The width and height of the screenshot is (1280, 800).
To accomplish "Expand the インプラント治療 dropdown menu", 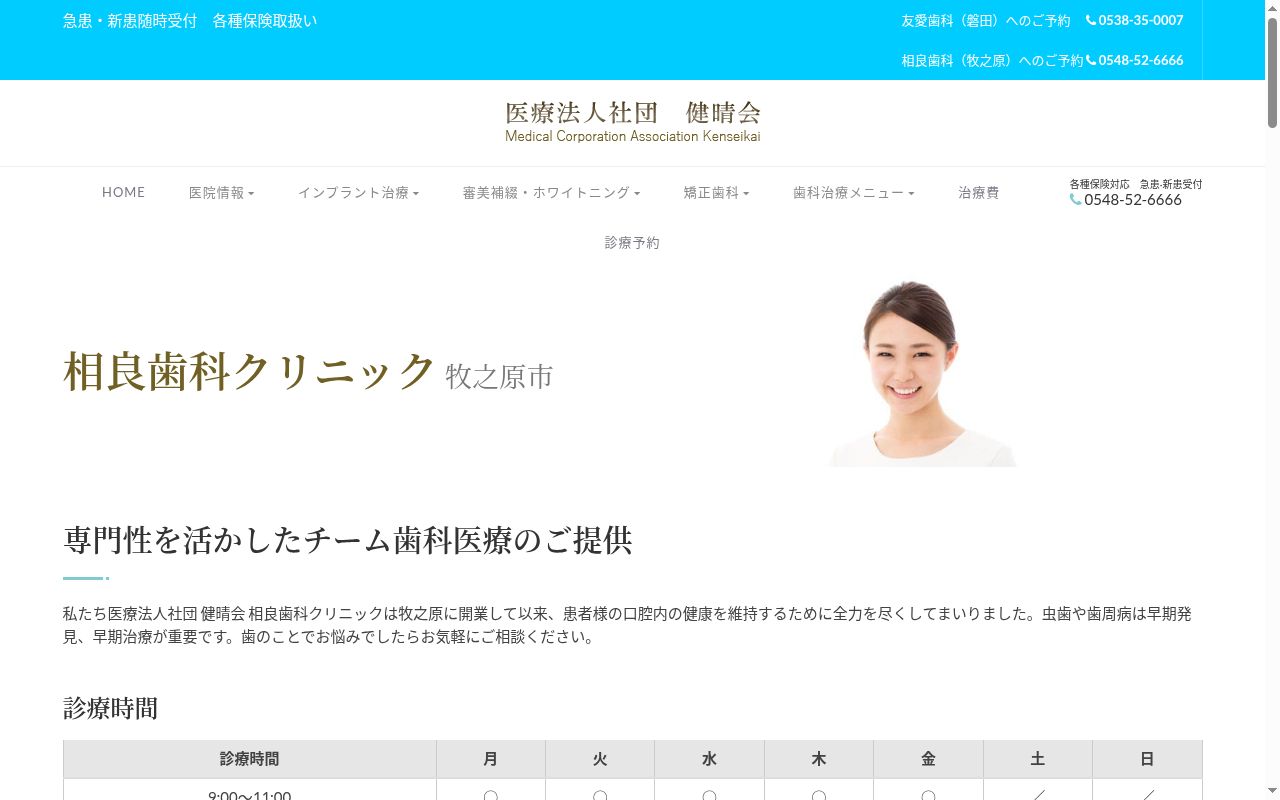I will tap(358, 192).
